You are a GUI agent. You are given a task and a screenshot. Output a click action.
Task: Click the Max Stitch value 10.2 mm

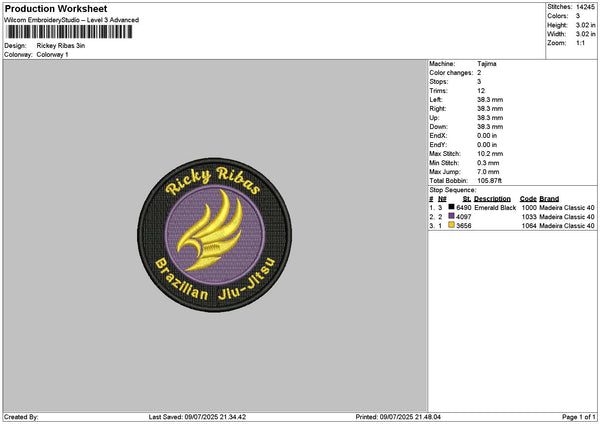coord(490,154)
